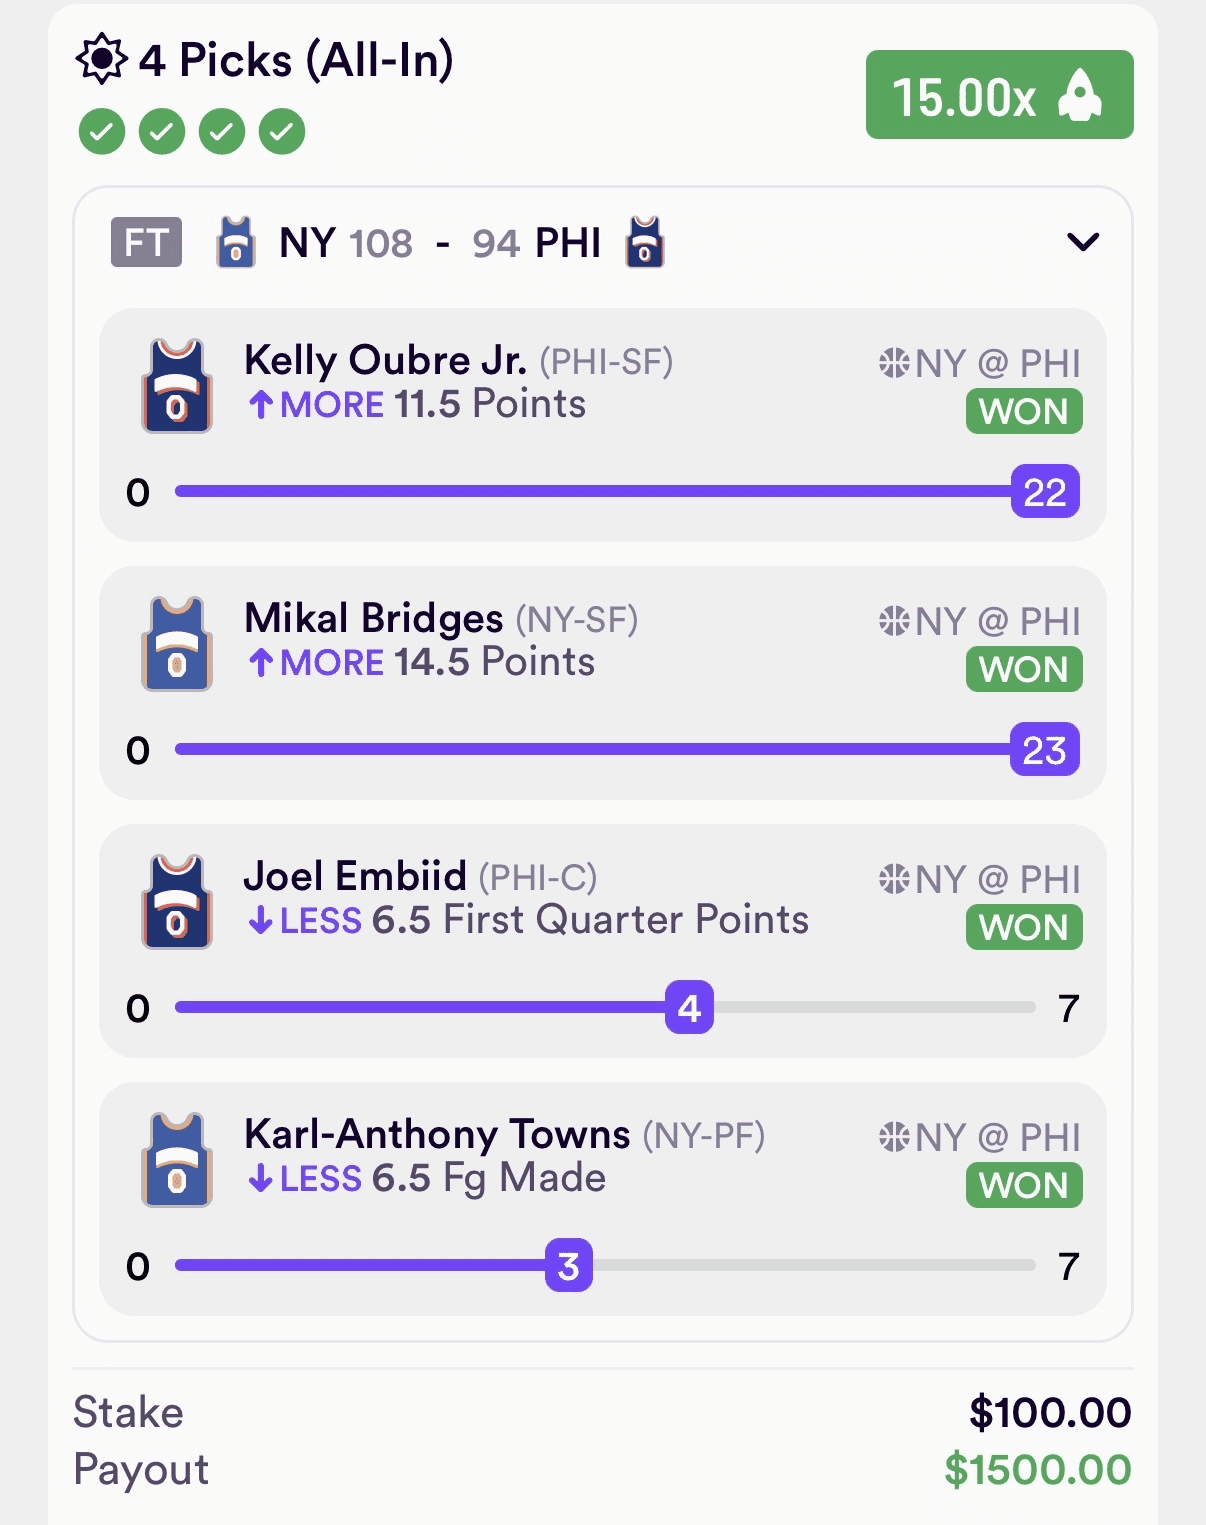The height and width of the screenshot is (1525, 1206).
Task: Click the 3 marker on Towns' Fg Made slider
Action: (x=569, y=1265)
